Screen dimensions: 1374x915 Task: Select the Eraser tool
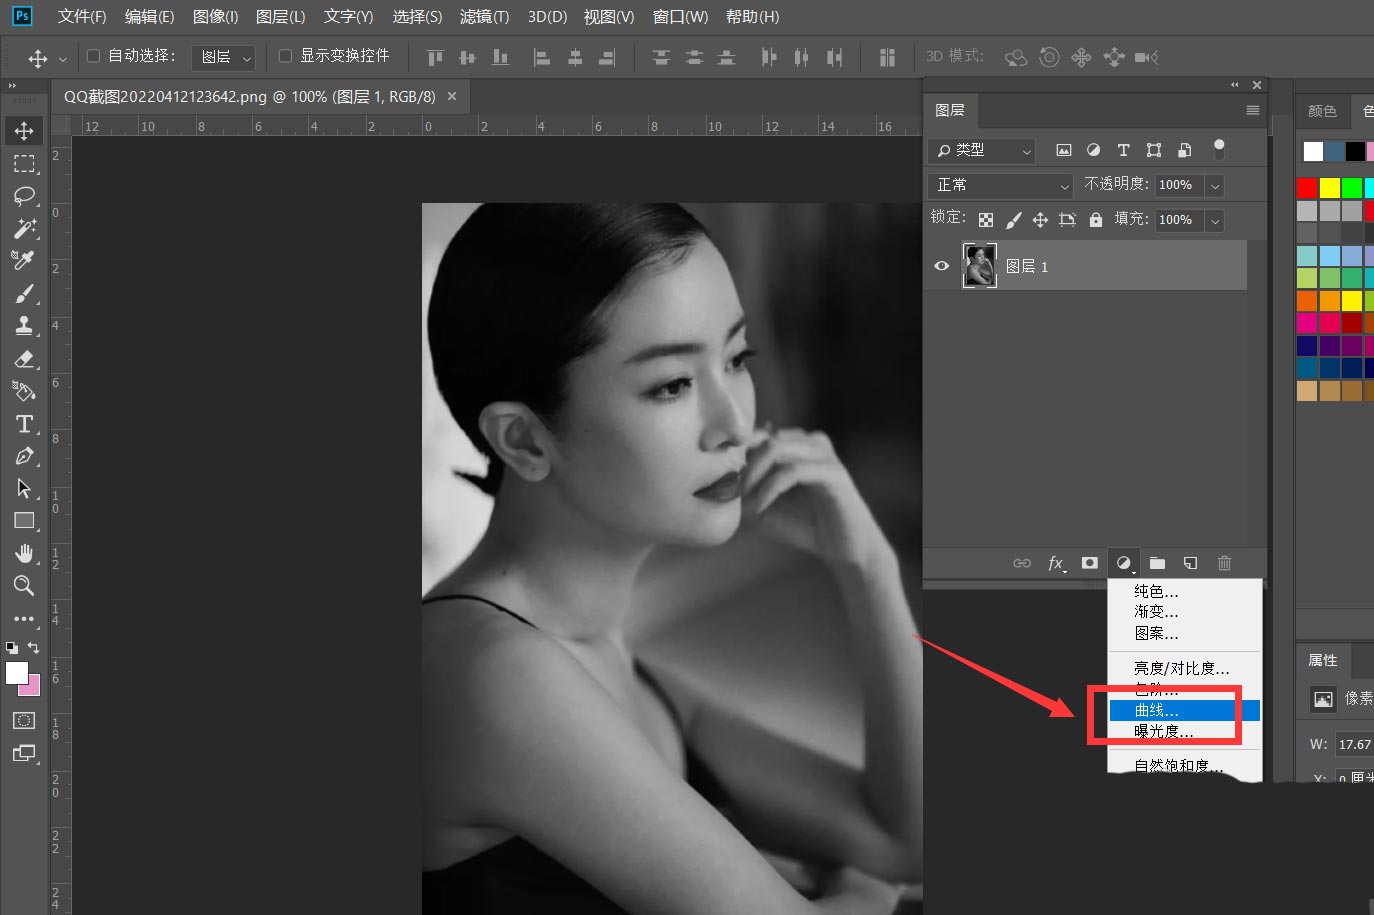[x=24, y=358]
